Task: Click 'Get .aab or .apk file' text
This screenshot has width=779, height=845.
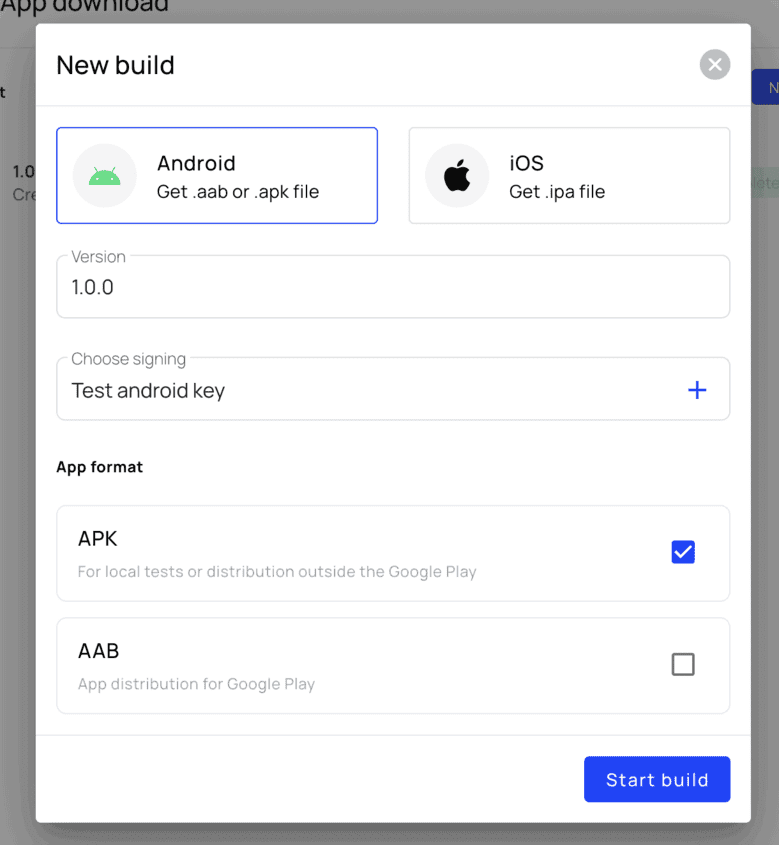Action: pyautogui.click(x=238, y=192)
